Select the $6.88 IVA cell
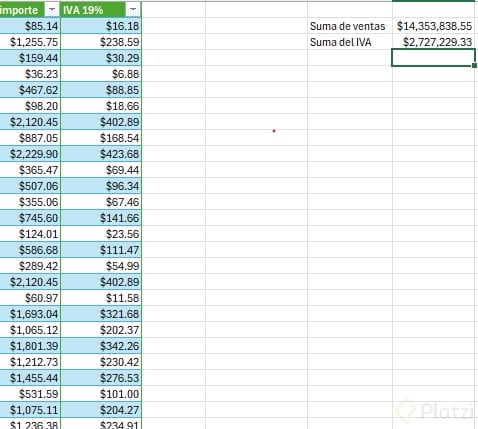The image size is (478, 429). [x=101, y=74]
